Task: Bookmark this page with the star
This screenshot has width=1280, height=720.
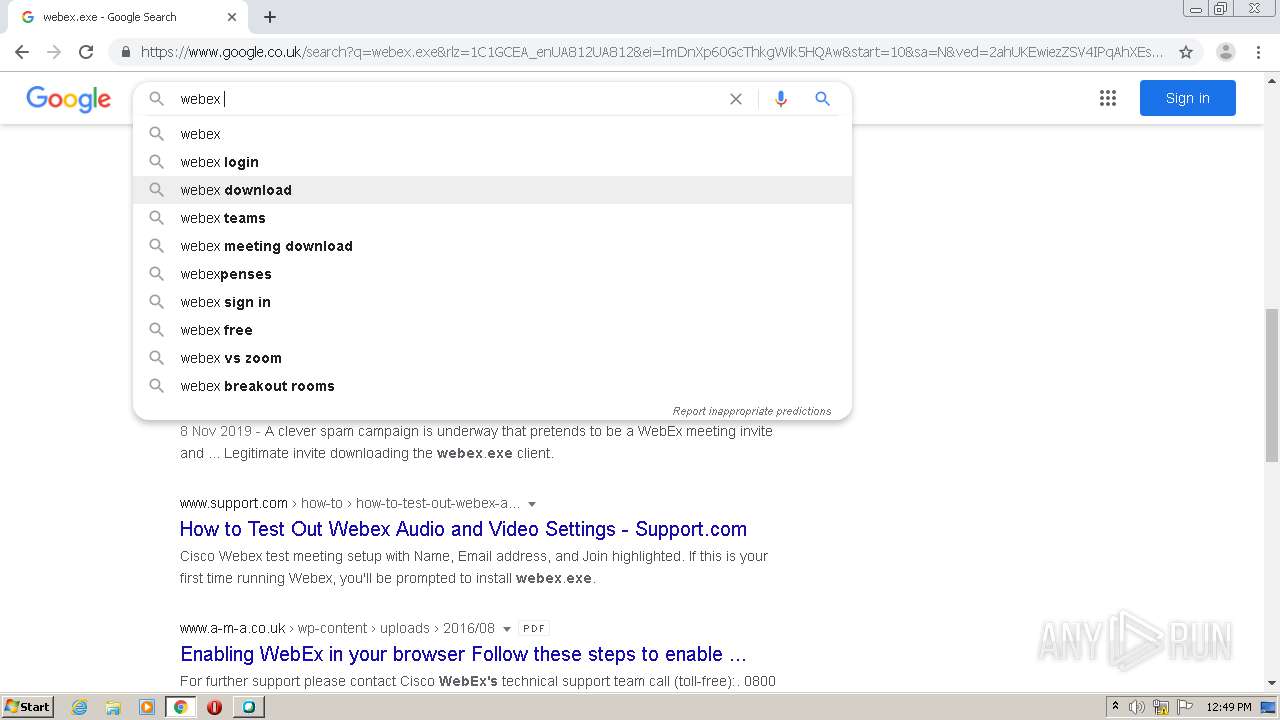Action: pyautogui.click(x=1186, y=52)
